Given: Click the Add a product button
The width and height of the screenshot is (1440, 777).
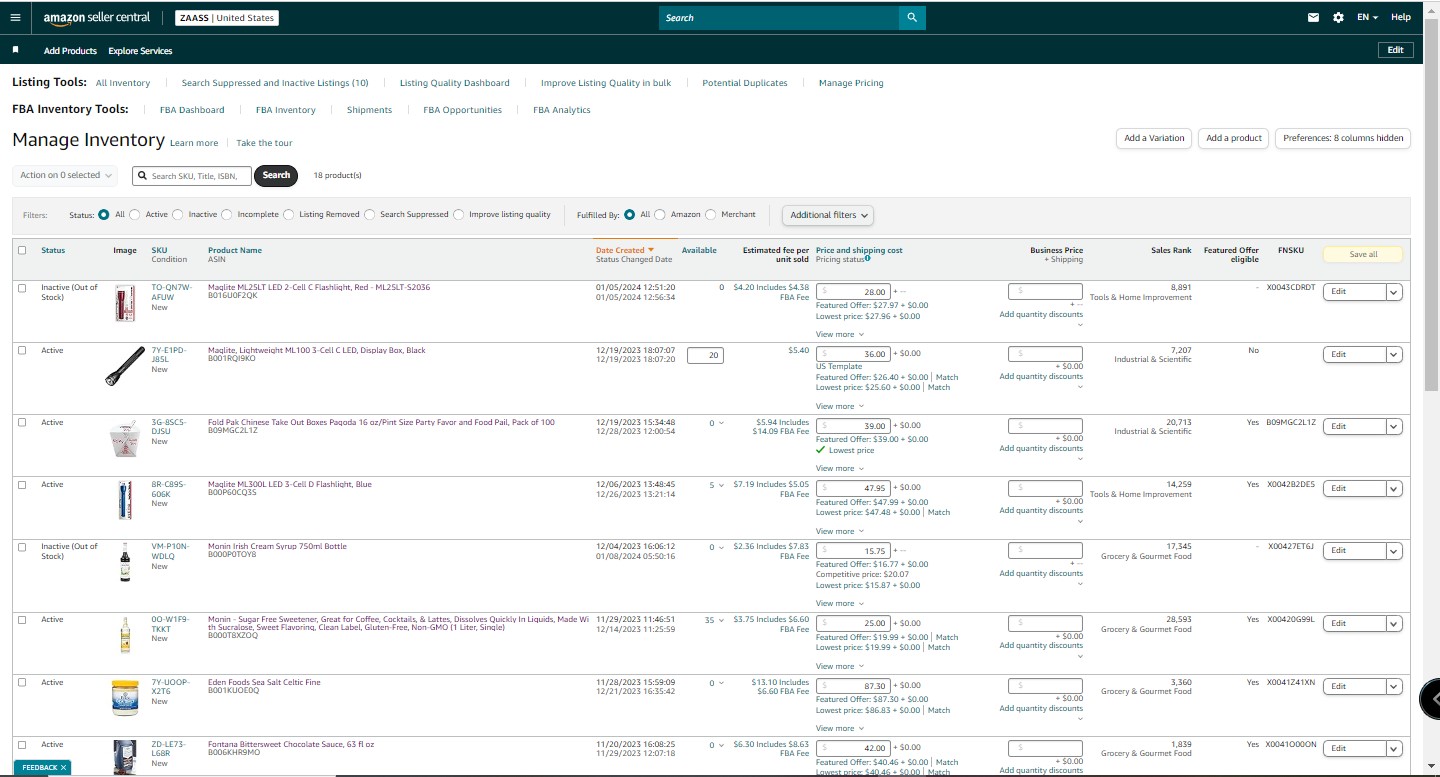Looking at the screenshot, I should point(1234,138).
